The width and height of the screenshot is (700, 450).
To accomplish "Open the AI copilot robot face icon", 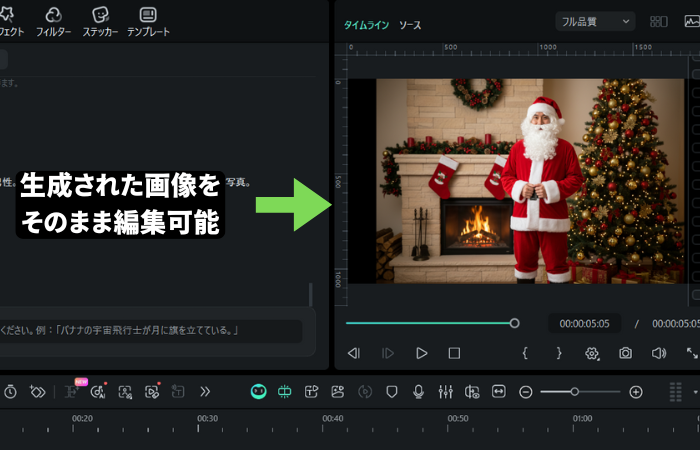I will tap(258, 392).
